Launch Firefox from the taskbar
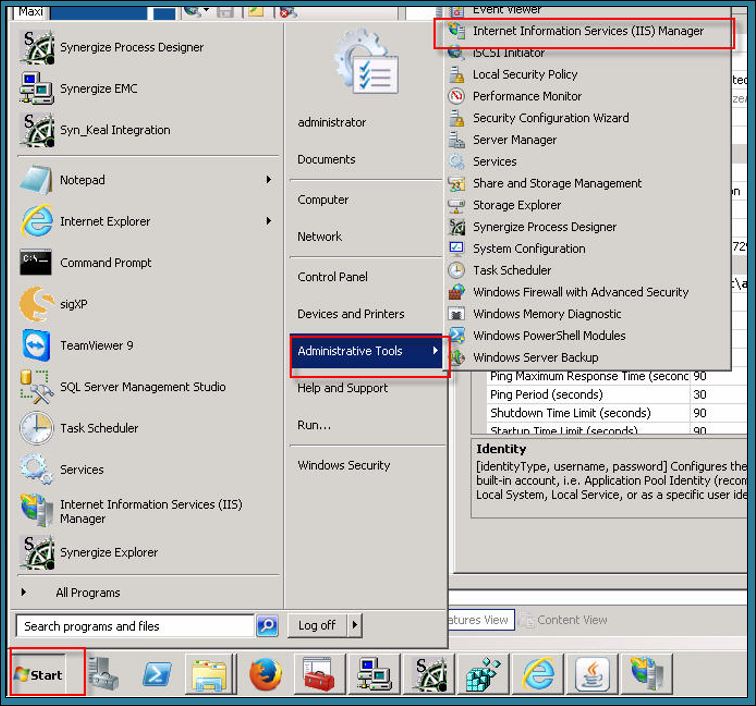This screenshot has width=756, height=706. pos(266,674)
